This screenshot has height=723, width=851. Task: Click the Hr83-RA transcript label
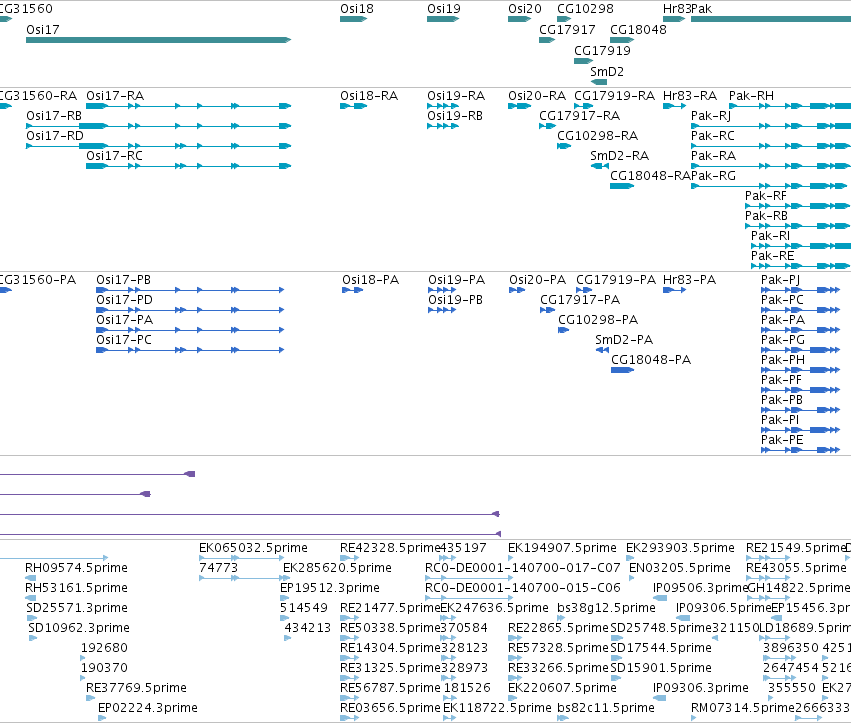point(690,96)
